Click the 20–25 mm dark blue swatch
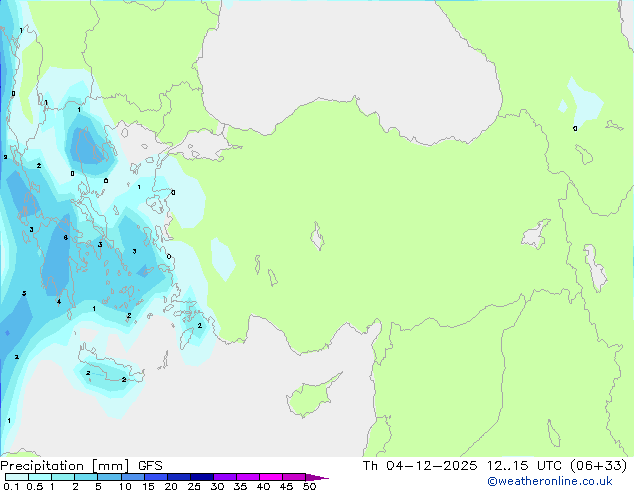Image resolution: width=634 pixels, height=490 pixels. (x=179, y=477)
